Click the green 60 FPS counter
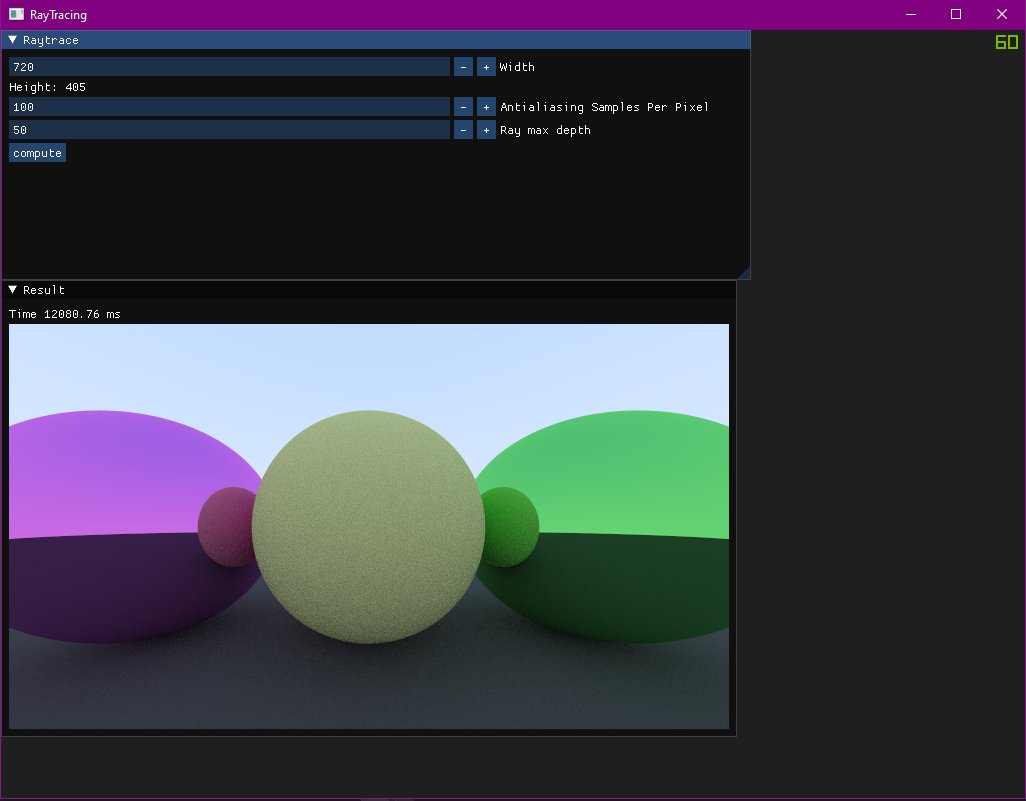The image size is (1026, 801). 1006,43
